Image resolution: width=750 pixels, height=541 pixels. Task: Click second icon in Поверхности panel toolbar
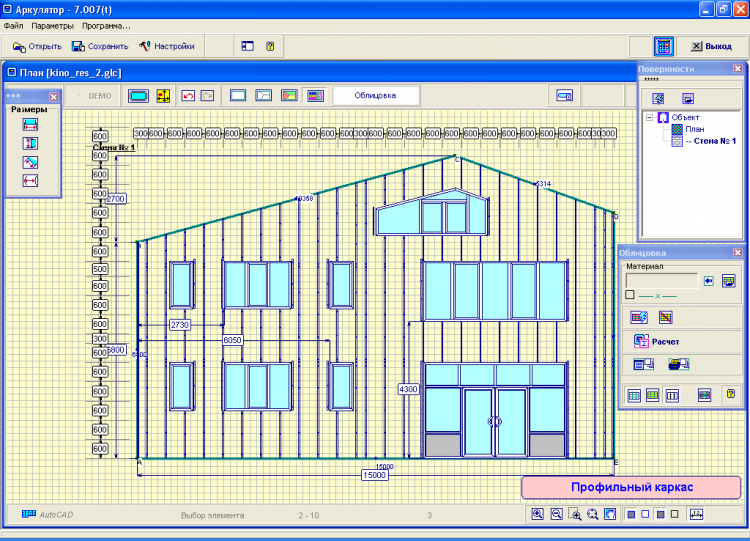[688, 99]
